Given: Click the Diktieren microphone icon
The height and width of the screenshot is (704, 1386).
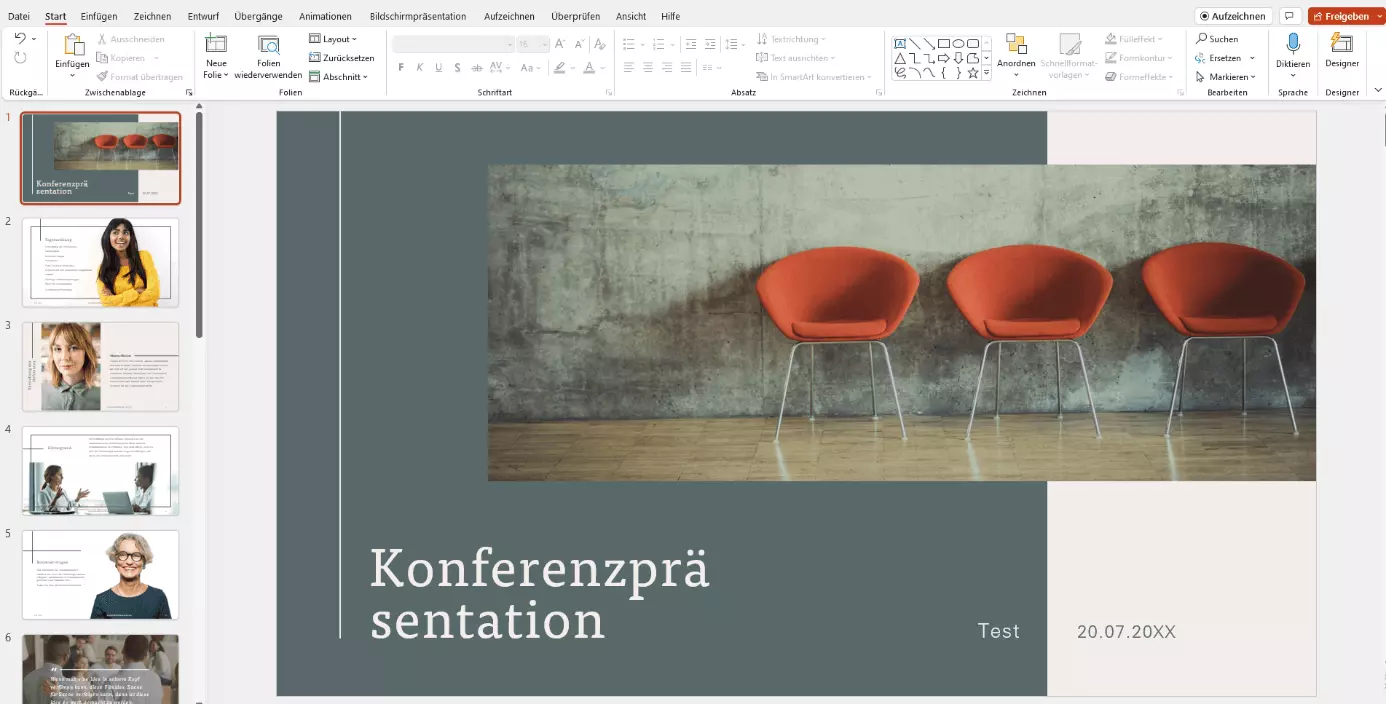Looking at the screenshot, I should (x=1293, y=44).
